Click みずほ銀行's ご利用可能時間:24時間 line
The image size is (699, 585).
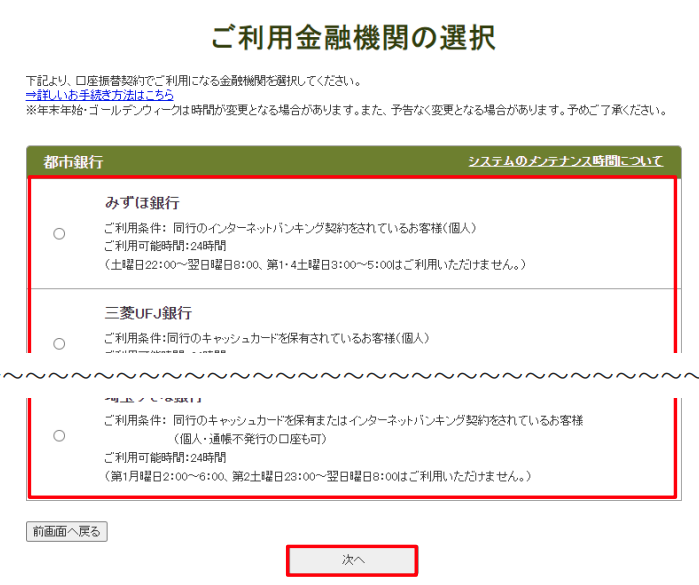tap(165, 246)
